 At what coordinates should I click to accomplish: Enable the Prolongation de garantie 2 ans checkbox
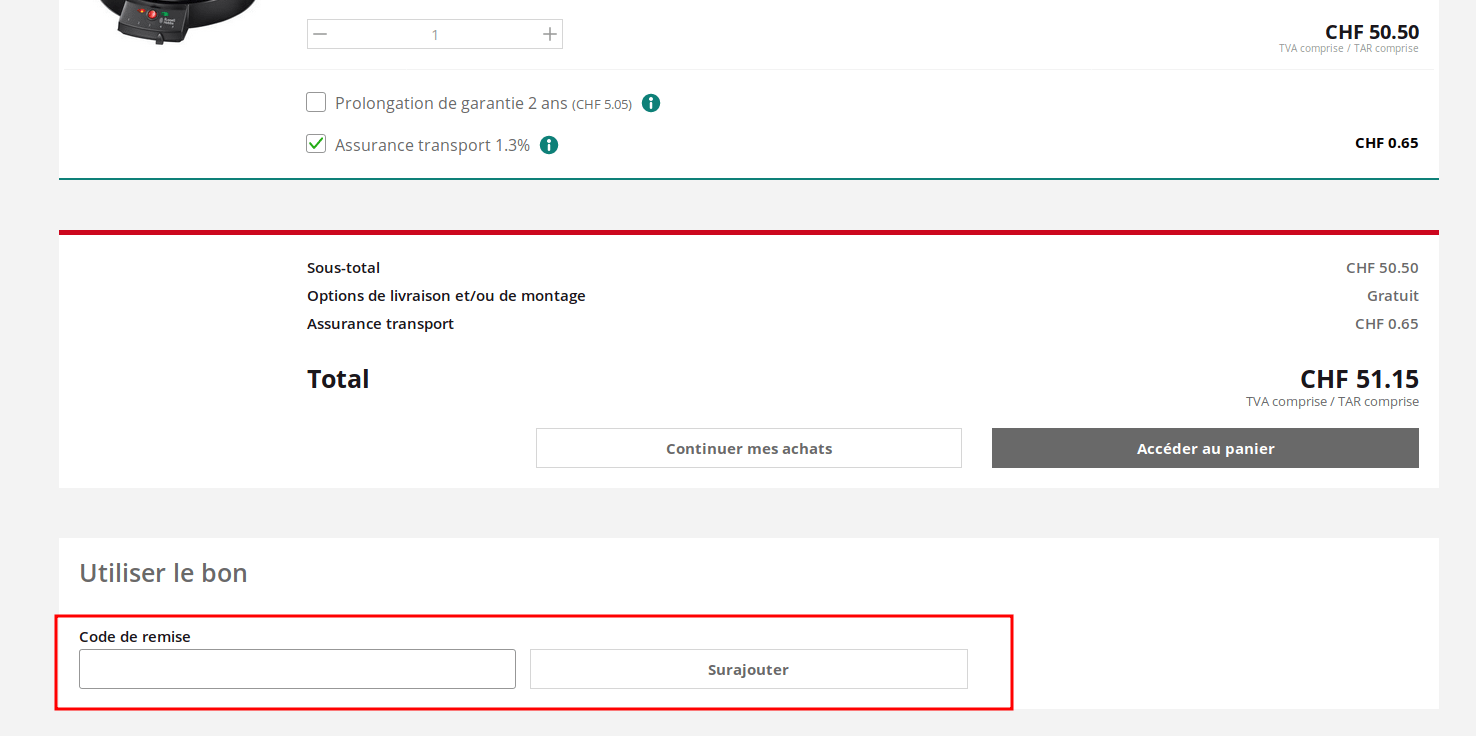point(316,102)
